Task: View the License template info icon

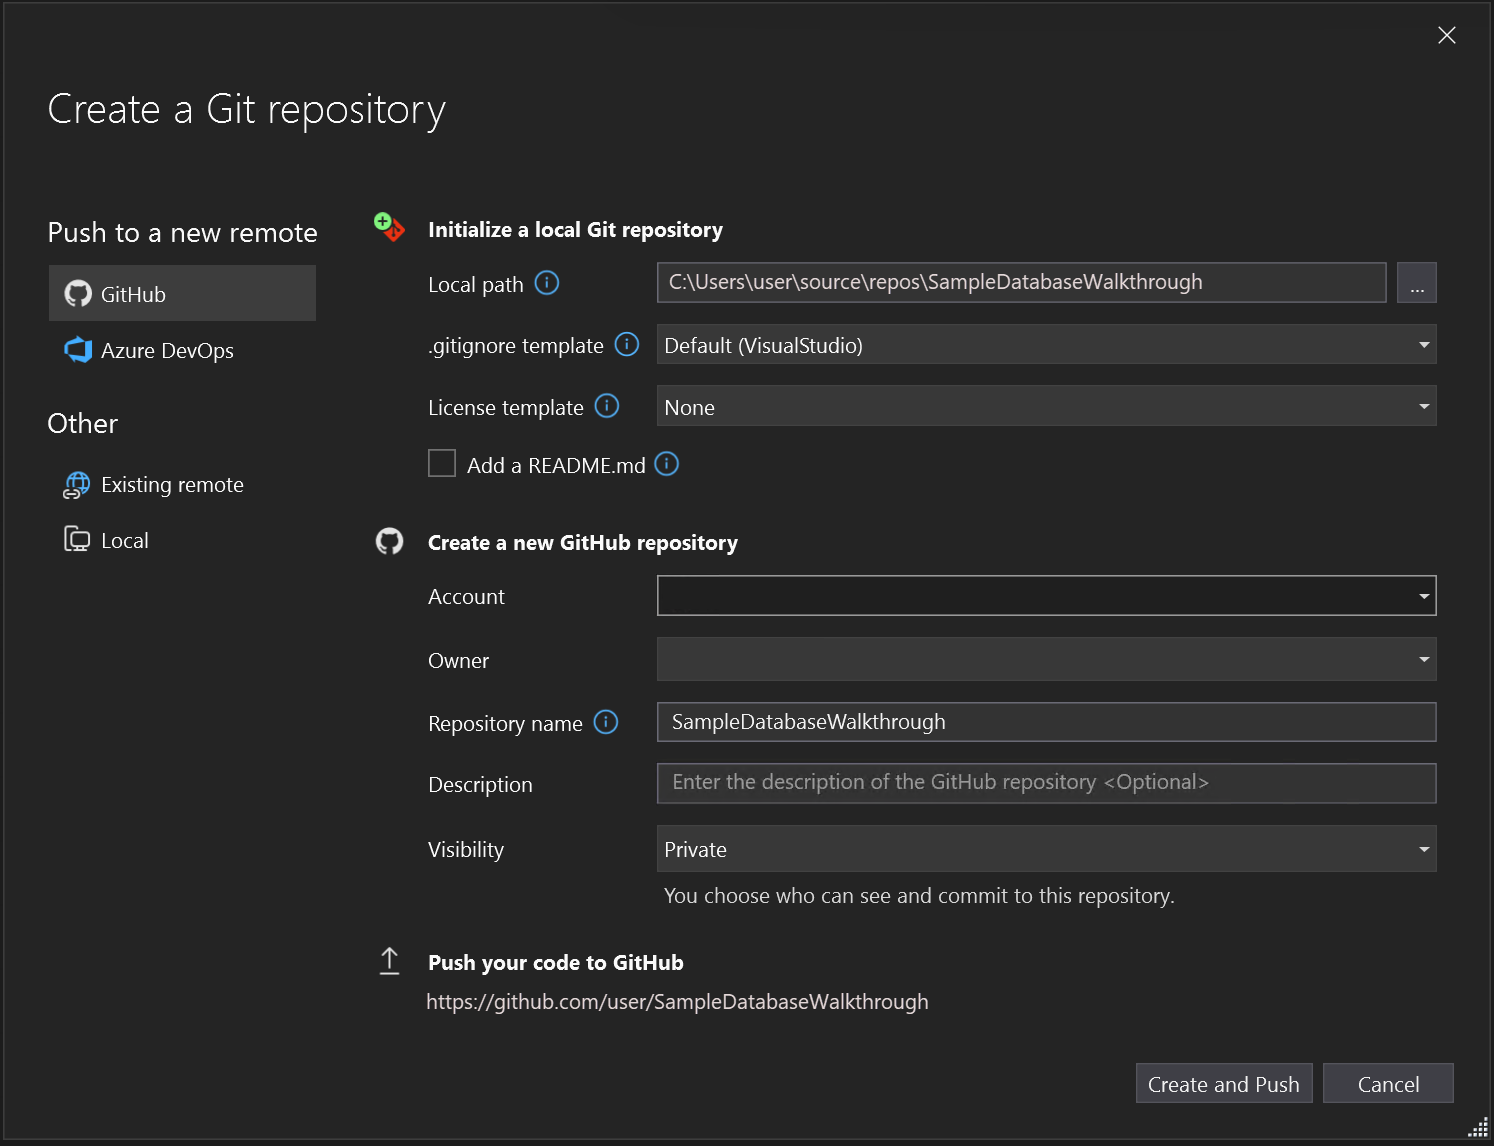Action: pos(606,406)
